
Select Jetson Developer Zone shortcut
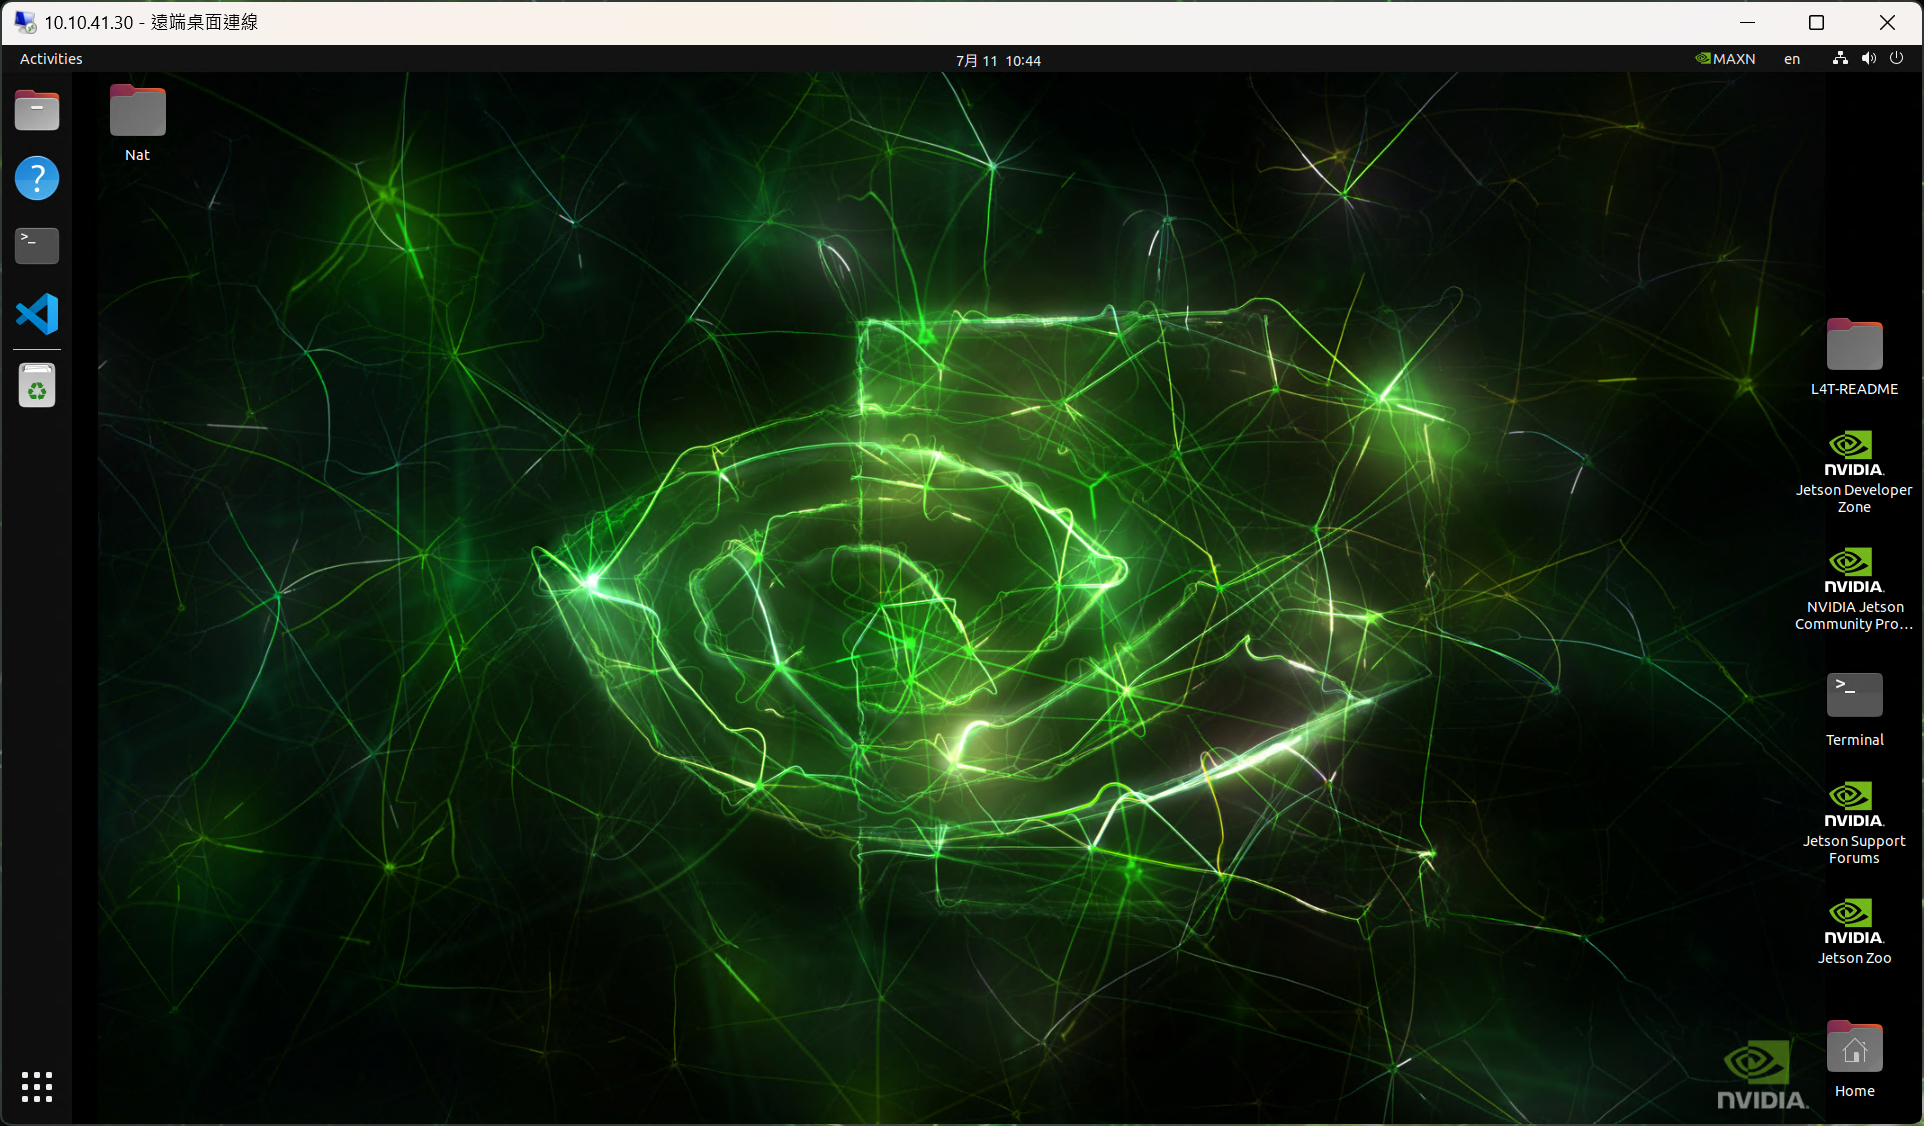[x=1854, y=472]
